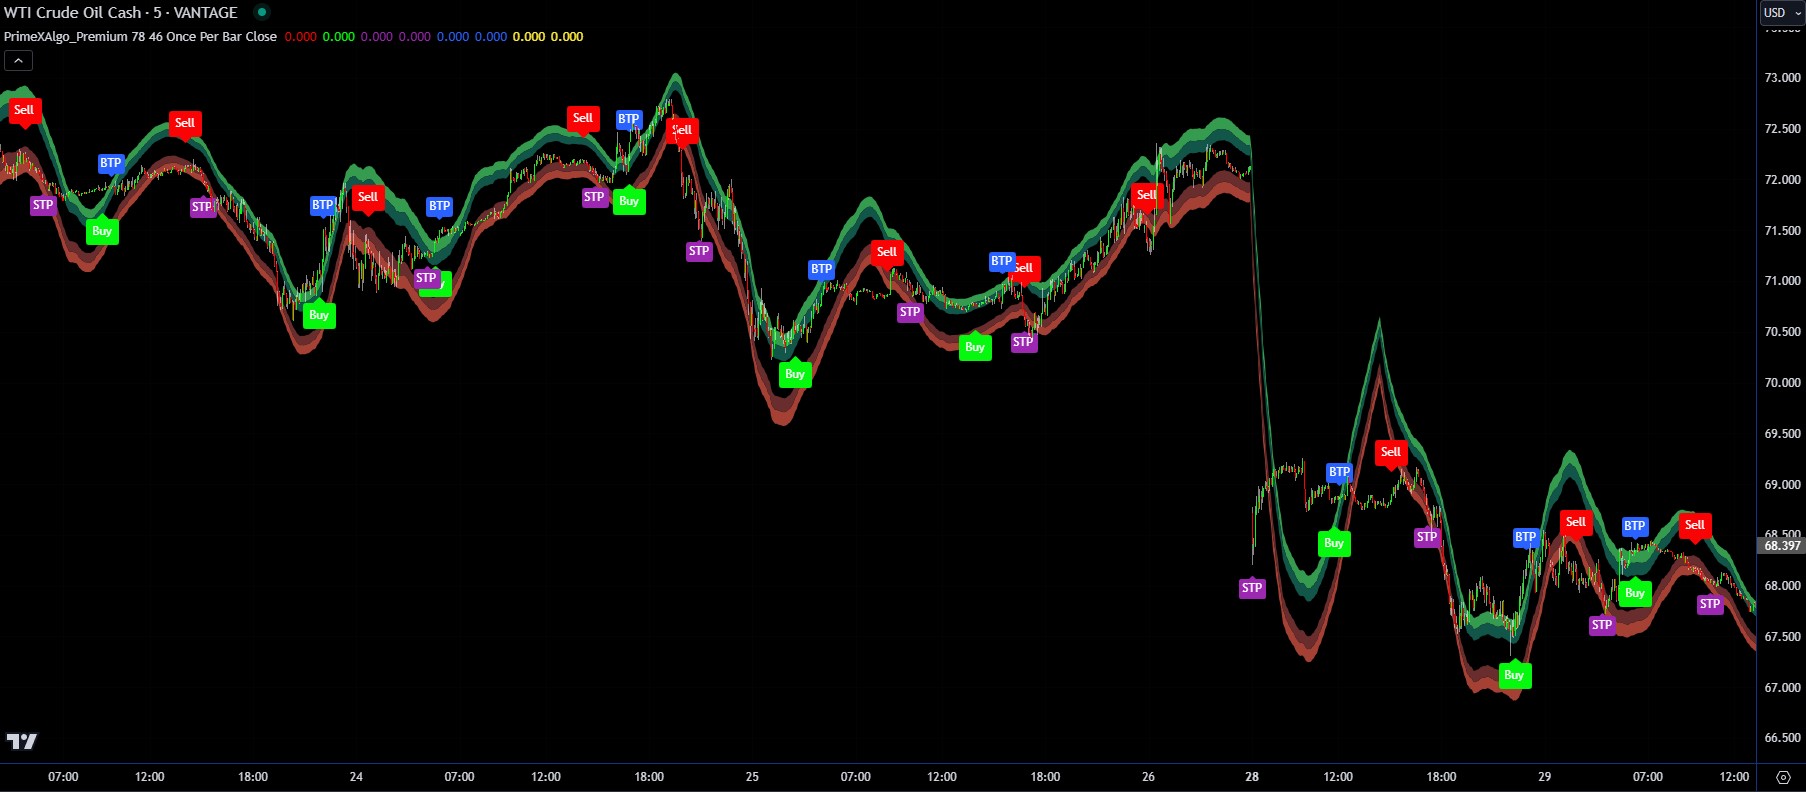Click the 66.500 price axis label
This screenshot has width=1806, height=792.
click(1782, 738)
